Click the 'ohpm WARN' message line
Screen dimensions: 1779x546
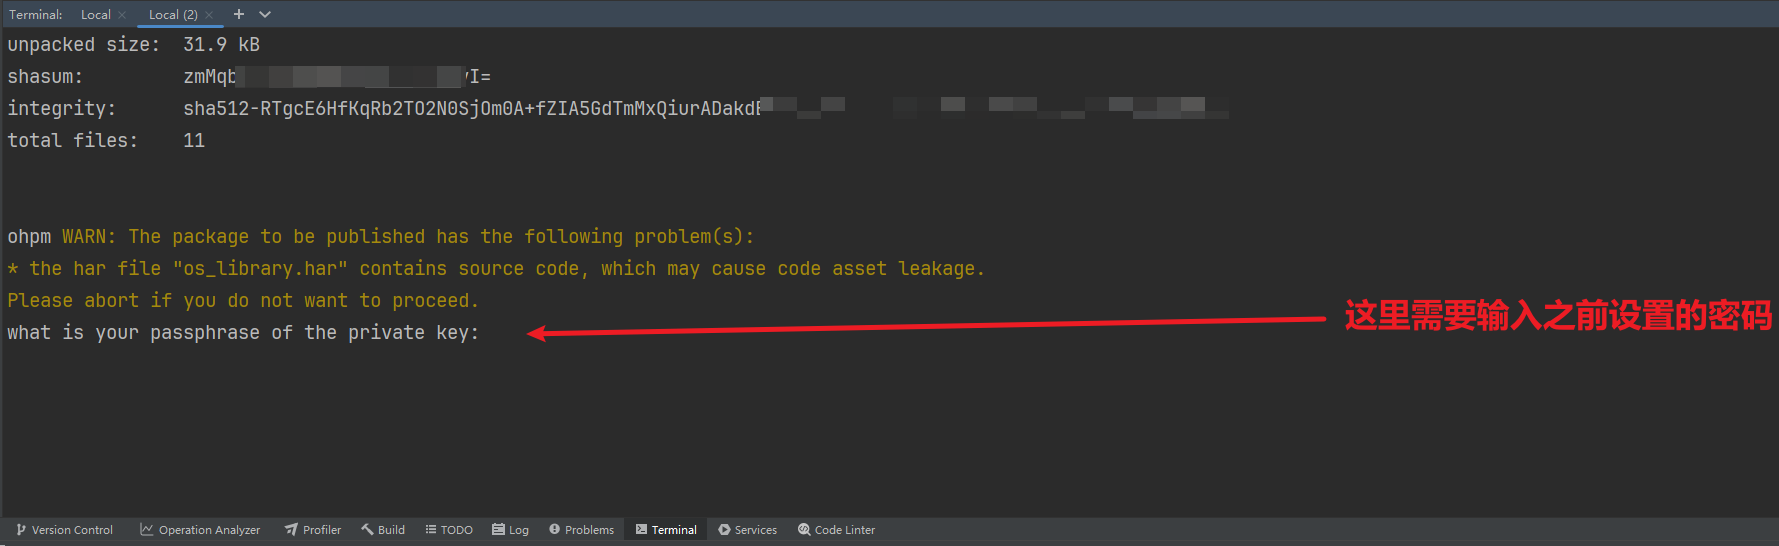click(x=381, y=237)
